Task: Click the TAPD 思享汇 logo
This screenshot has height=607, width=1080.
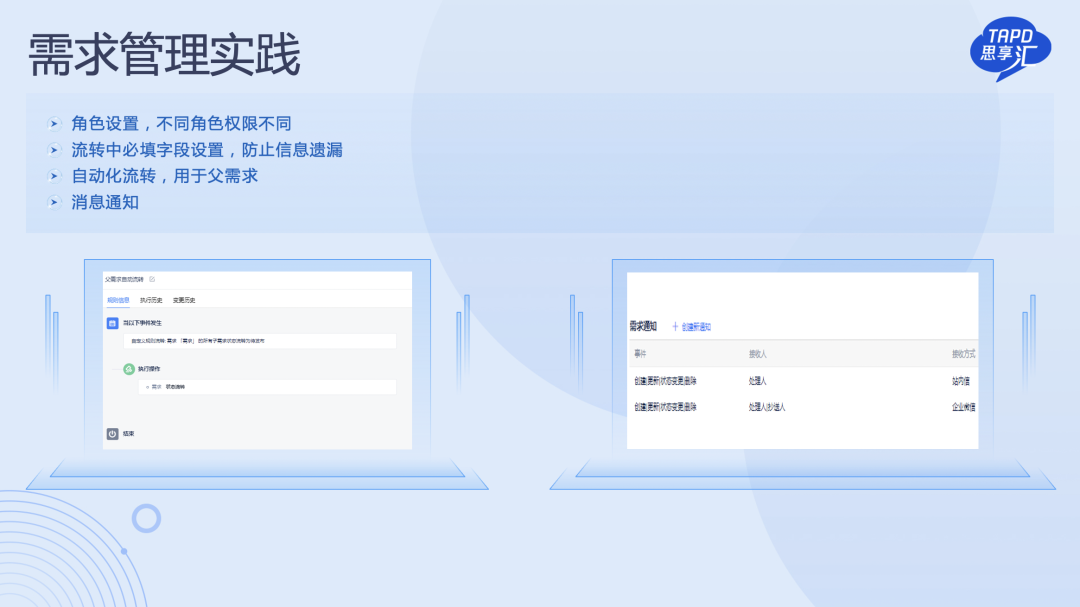Action: point(1010,48)
